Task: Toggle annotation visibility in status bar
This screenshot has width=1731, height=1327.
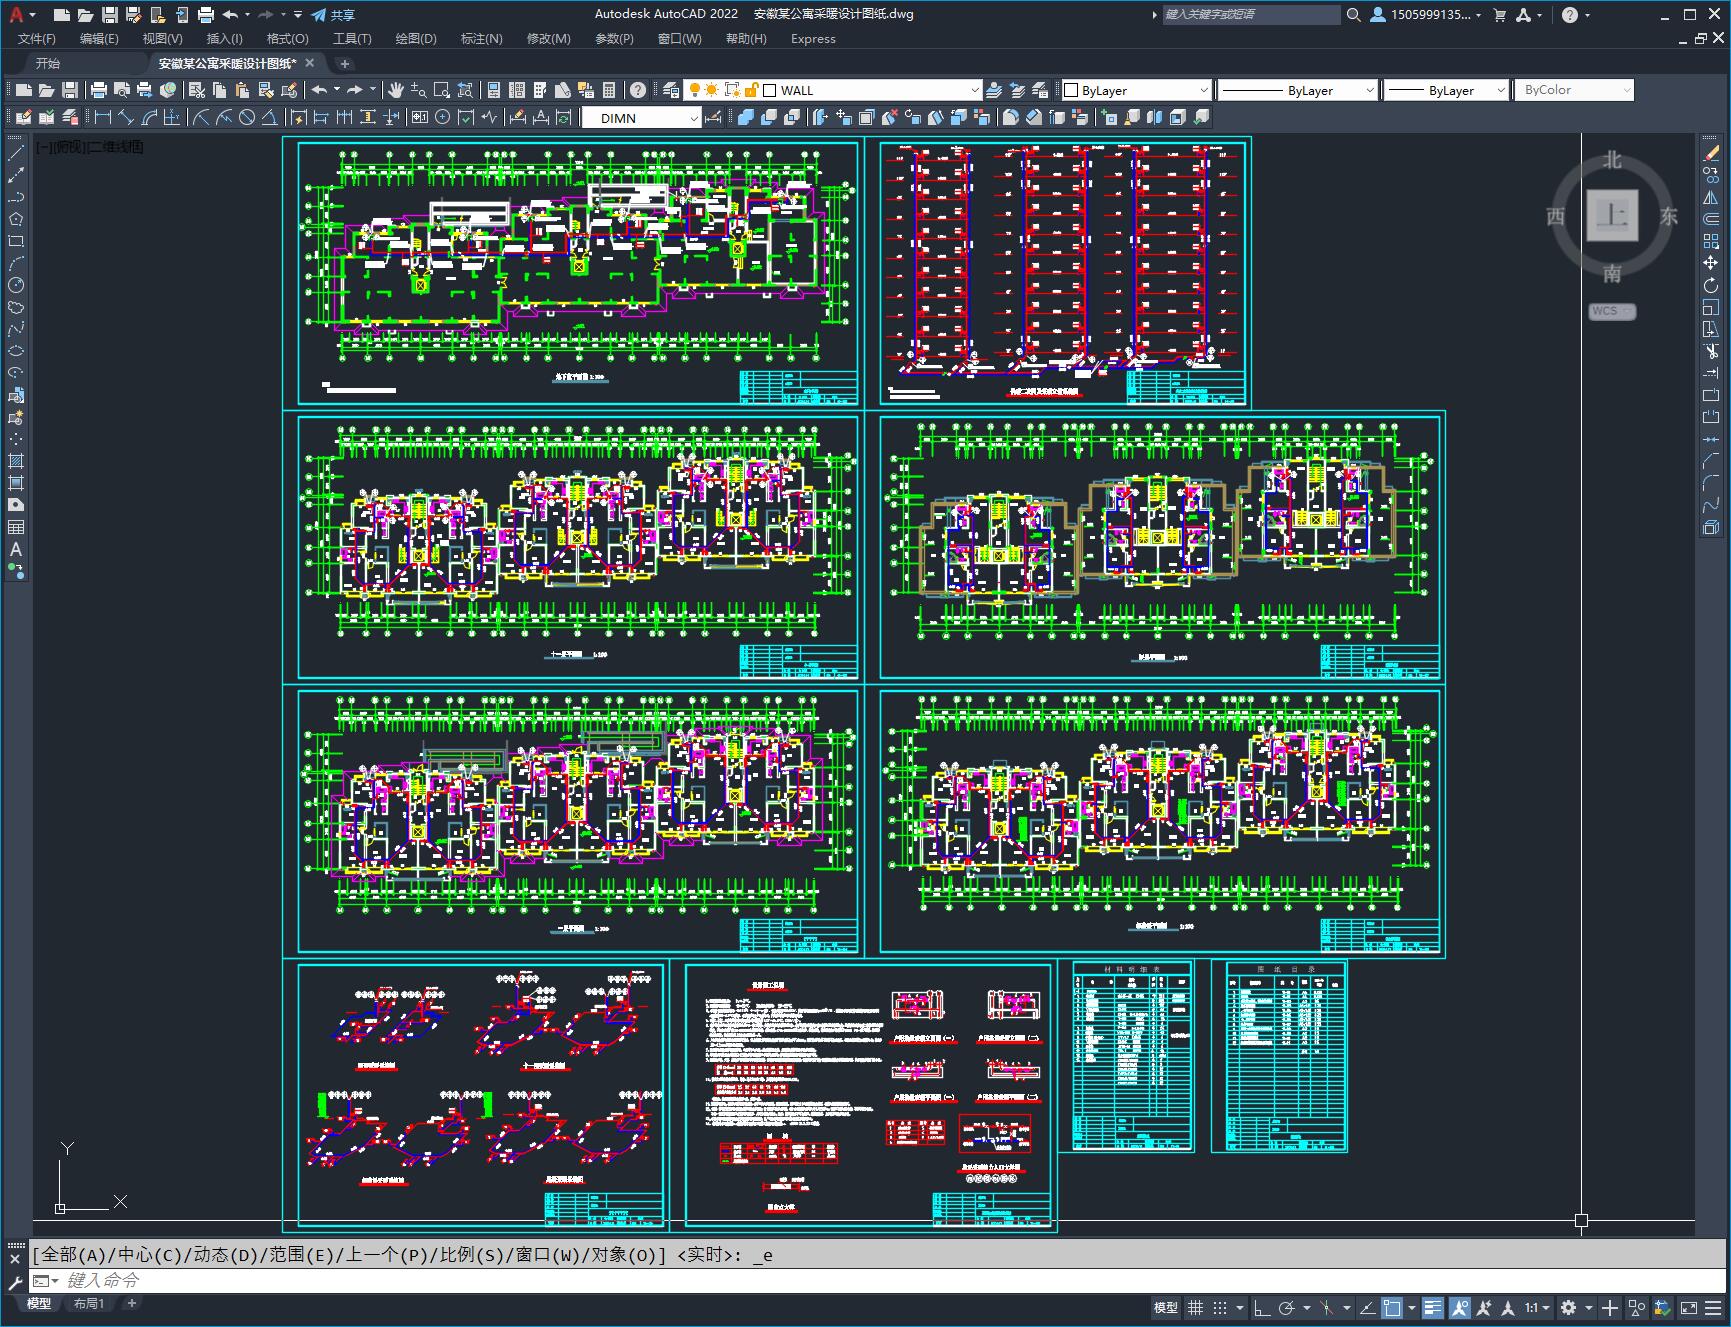Action: click(1459, 1307)
